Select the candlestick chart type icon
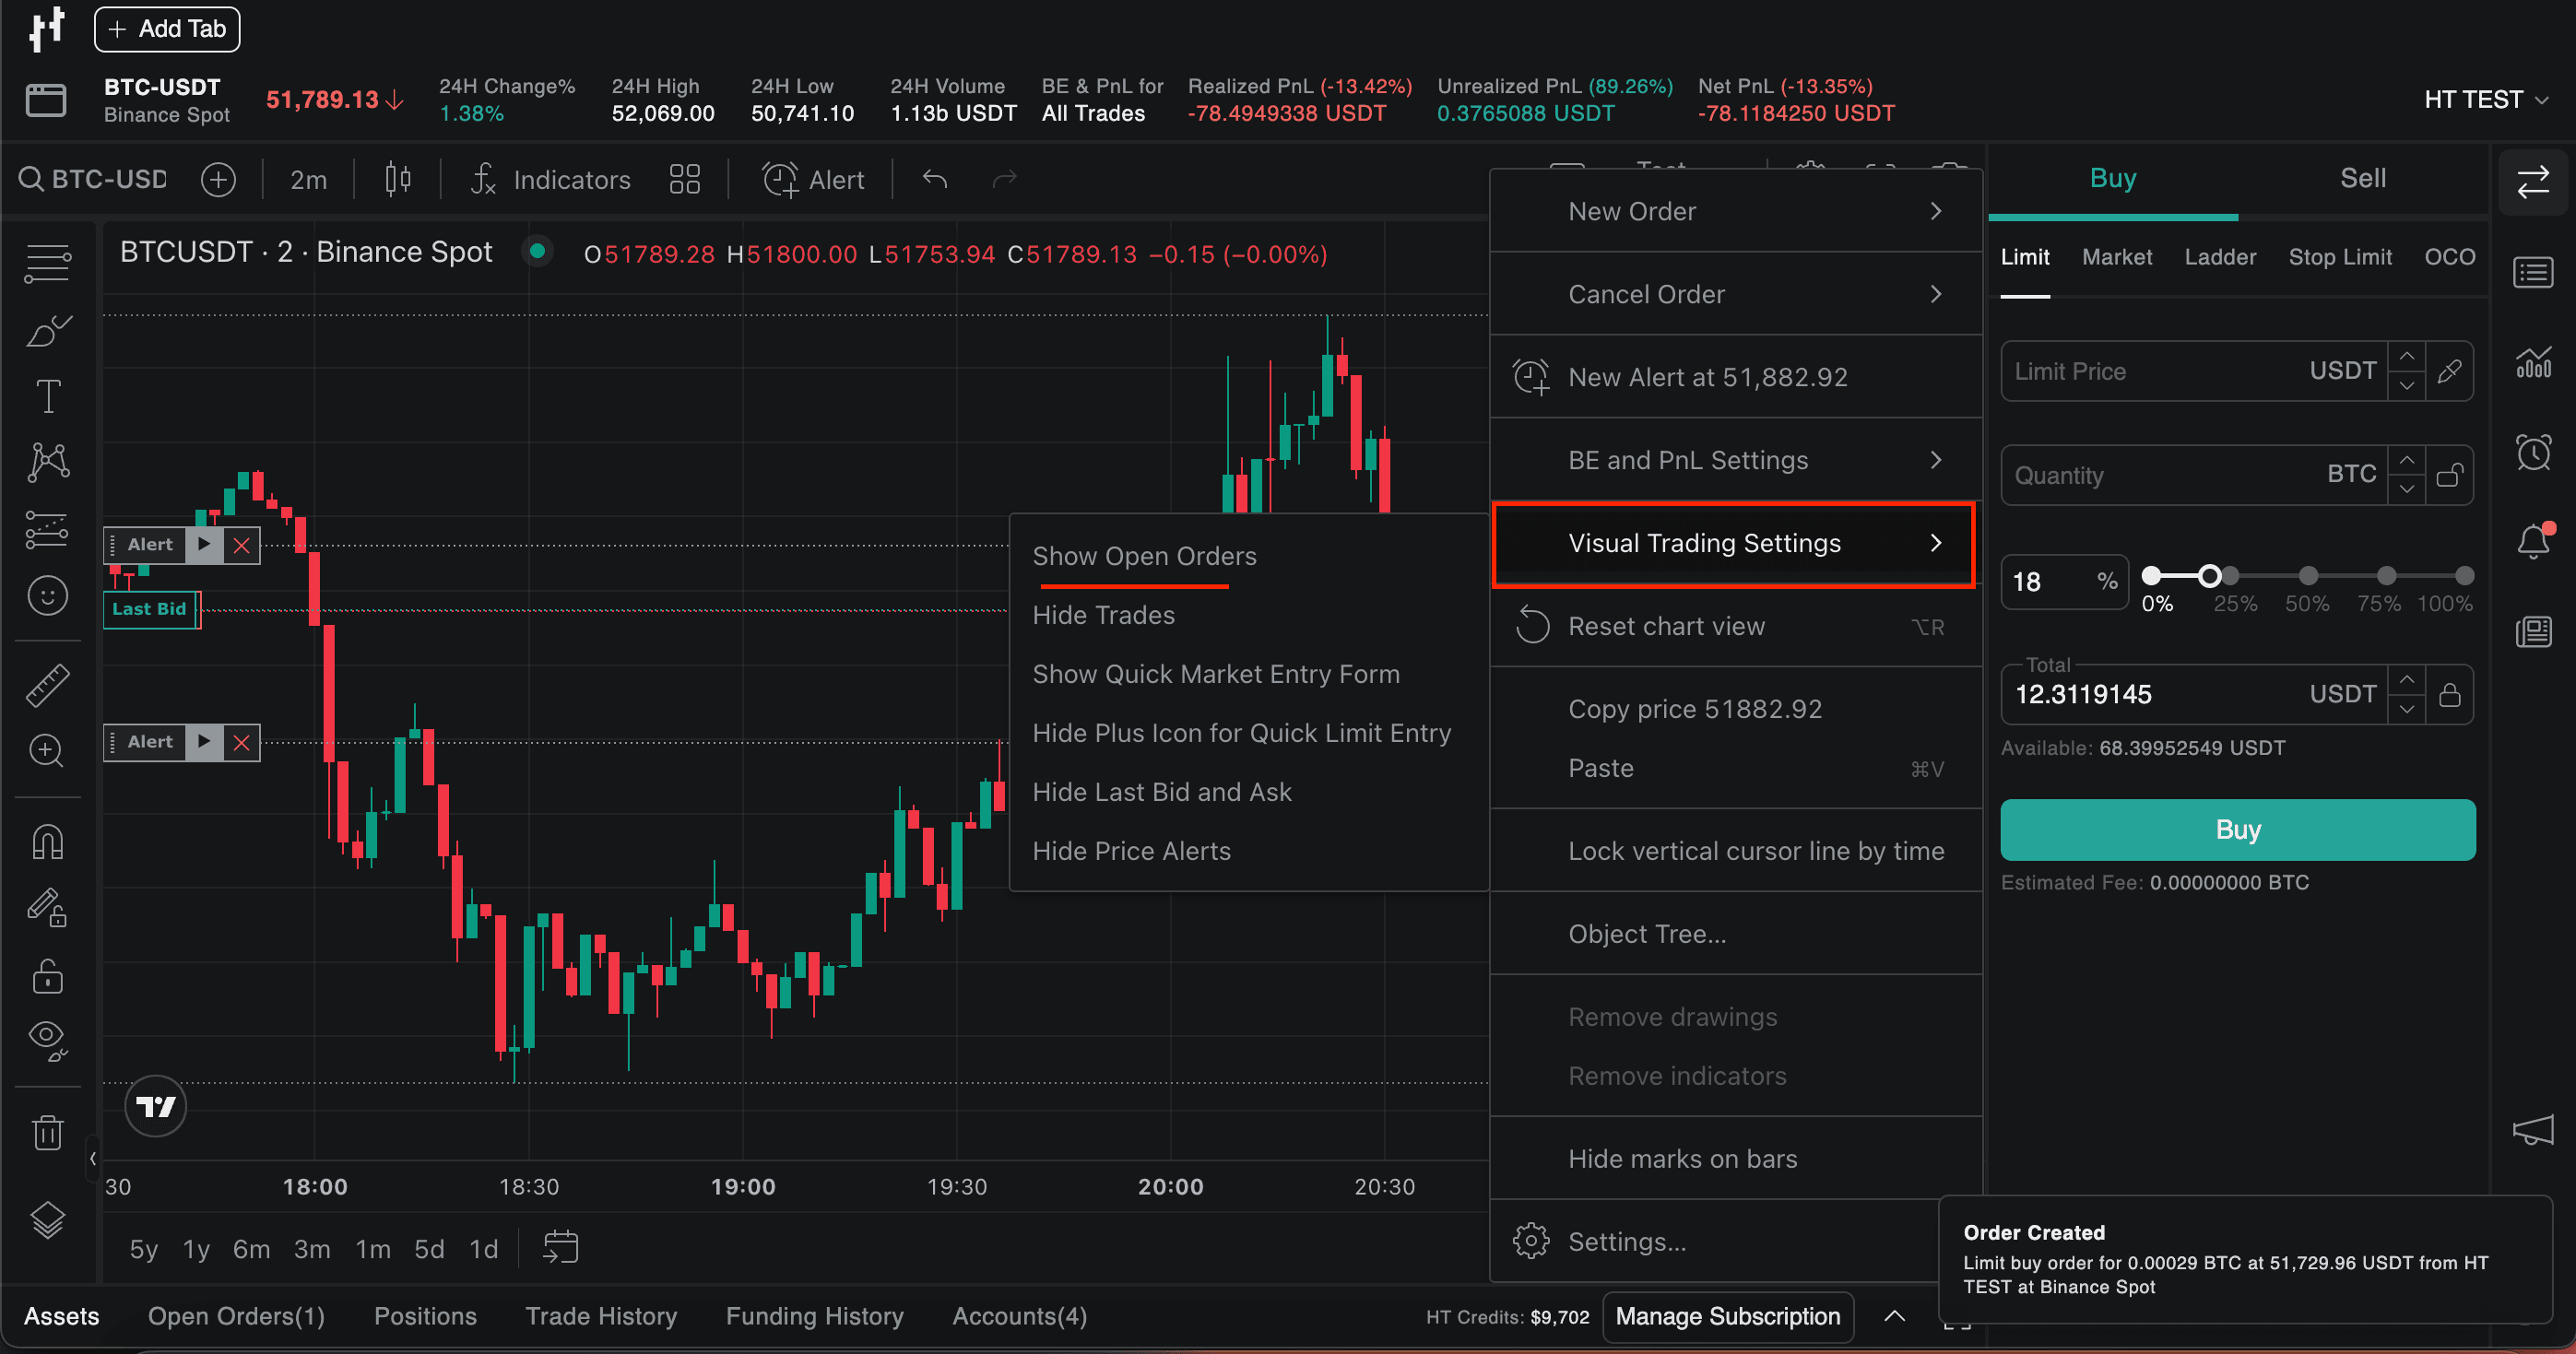Viewport: 2576px width, 1354px height. [398, 180]
